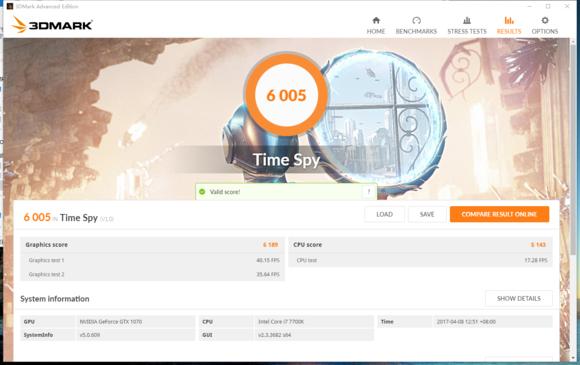The image size is (580, 365).
Task: Click the green Valid score check icon
Action: click(202, 192)
